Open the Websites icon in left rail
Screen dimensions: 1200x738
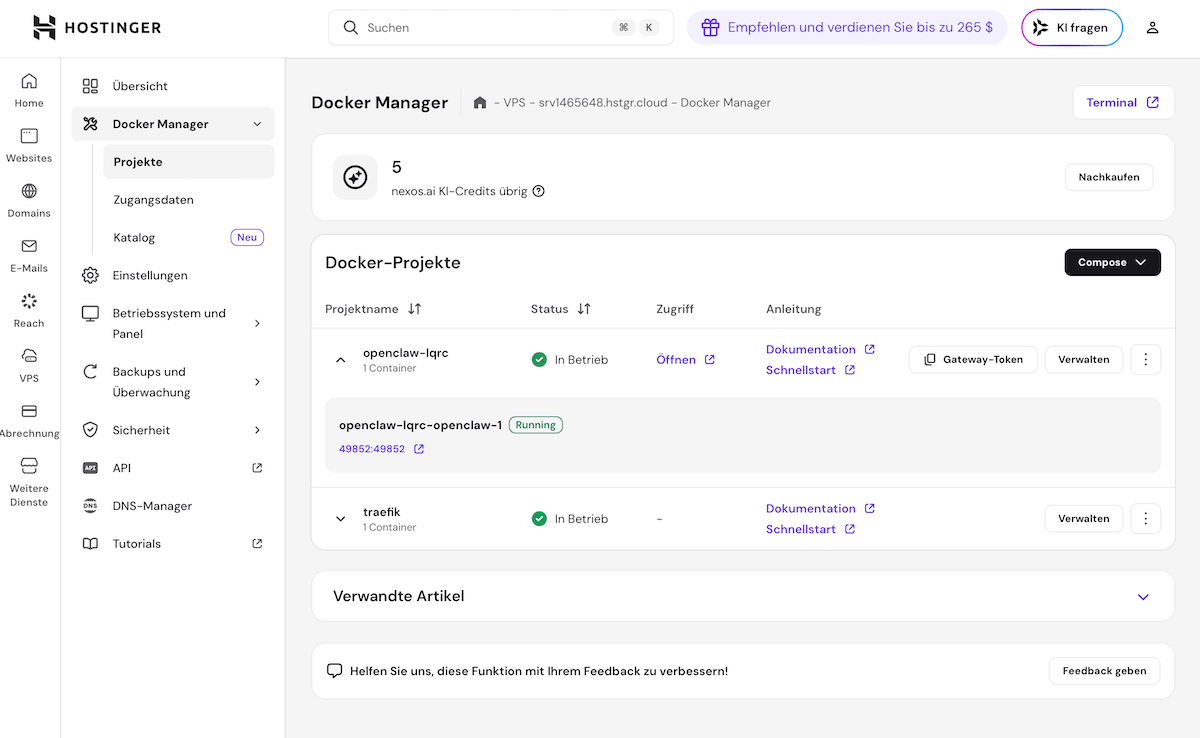29,136
